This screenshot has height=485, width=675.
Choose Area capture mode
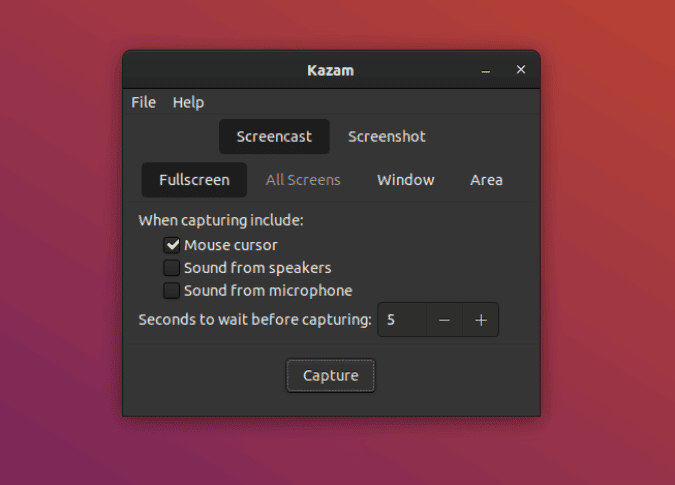[486, 180]
